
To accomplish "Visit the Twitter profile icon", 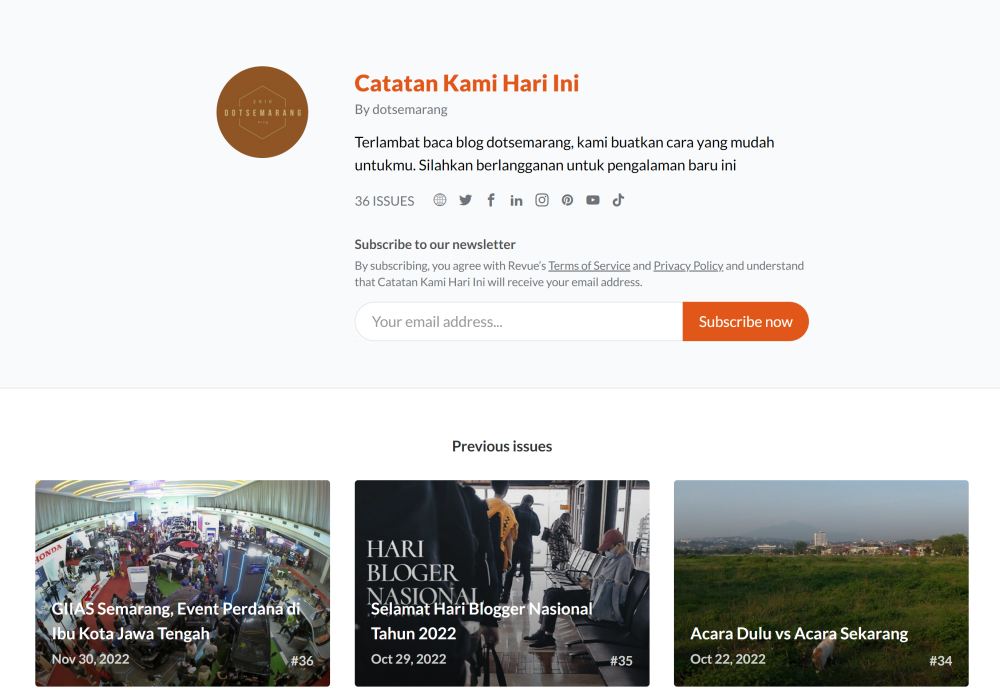I will click(466, 200).
